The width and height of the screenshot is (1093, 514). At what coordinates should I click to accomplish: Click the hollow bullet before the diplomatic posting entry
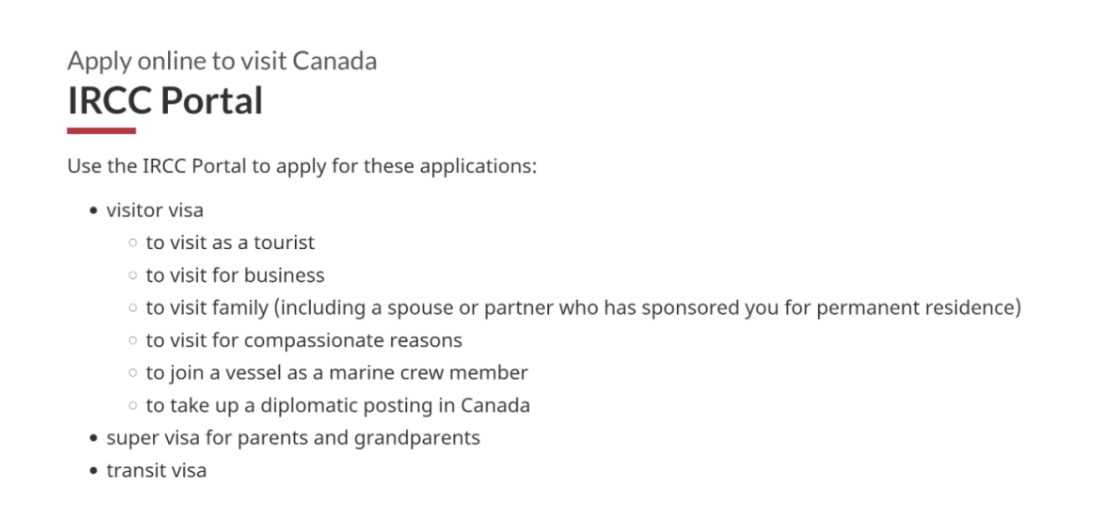(132, 407)
